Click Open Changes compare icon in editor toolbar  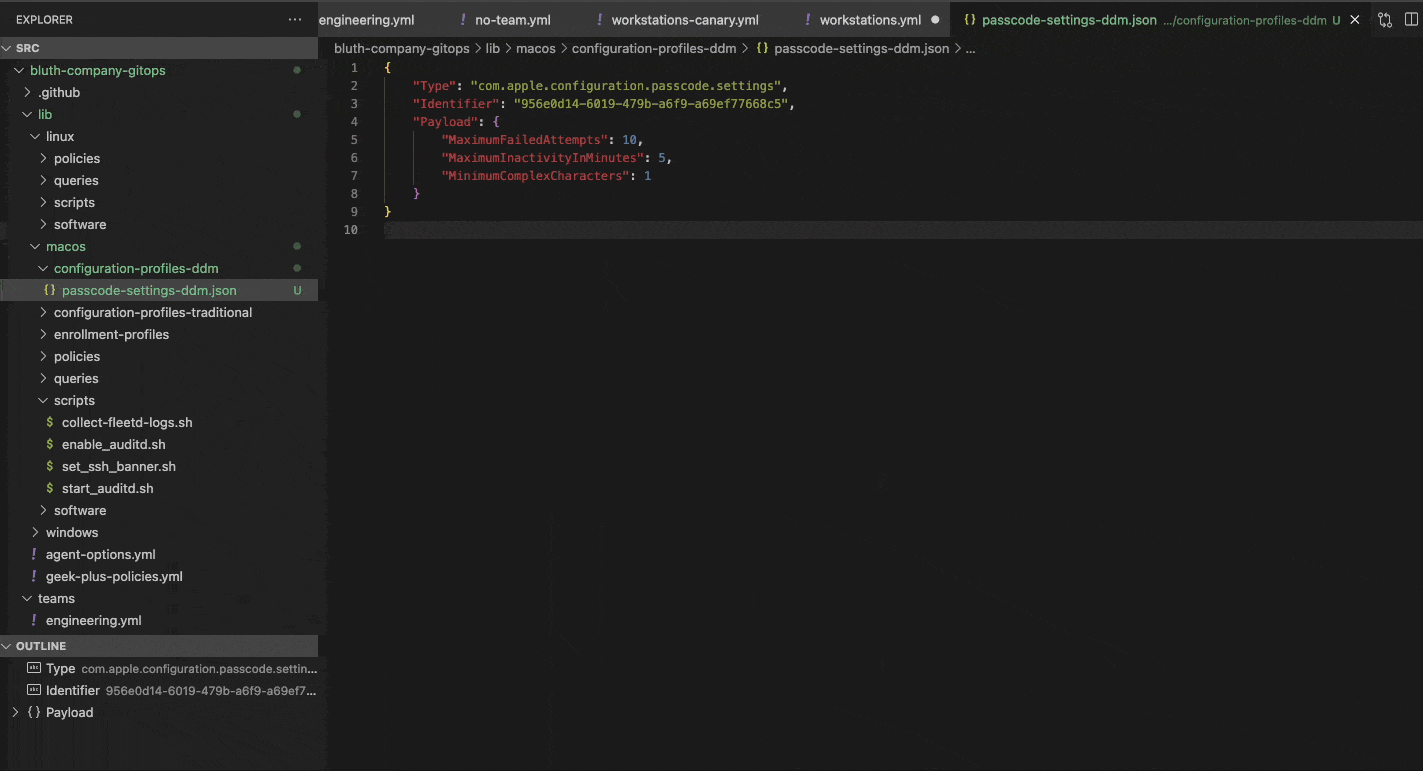1385,19
